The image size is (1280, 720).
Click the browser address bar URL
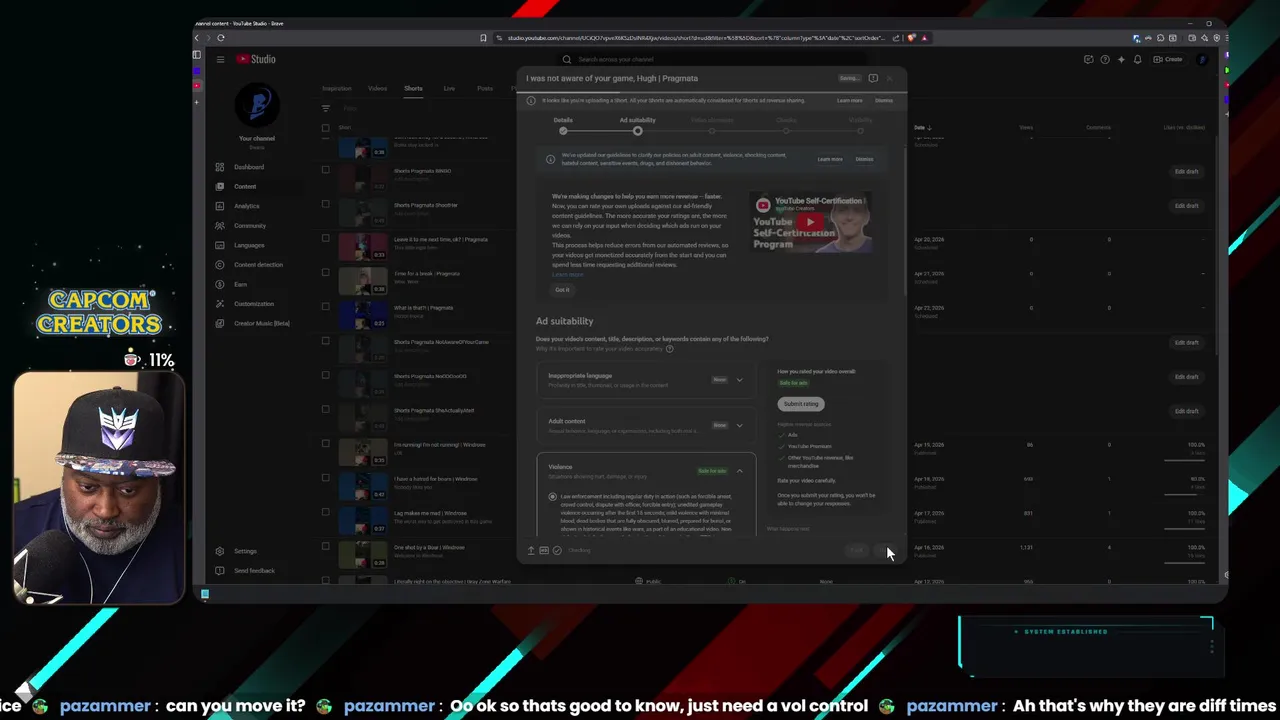(695, 38)
